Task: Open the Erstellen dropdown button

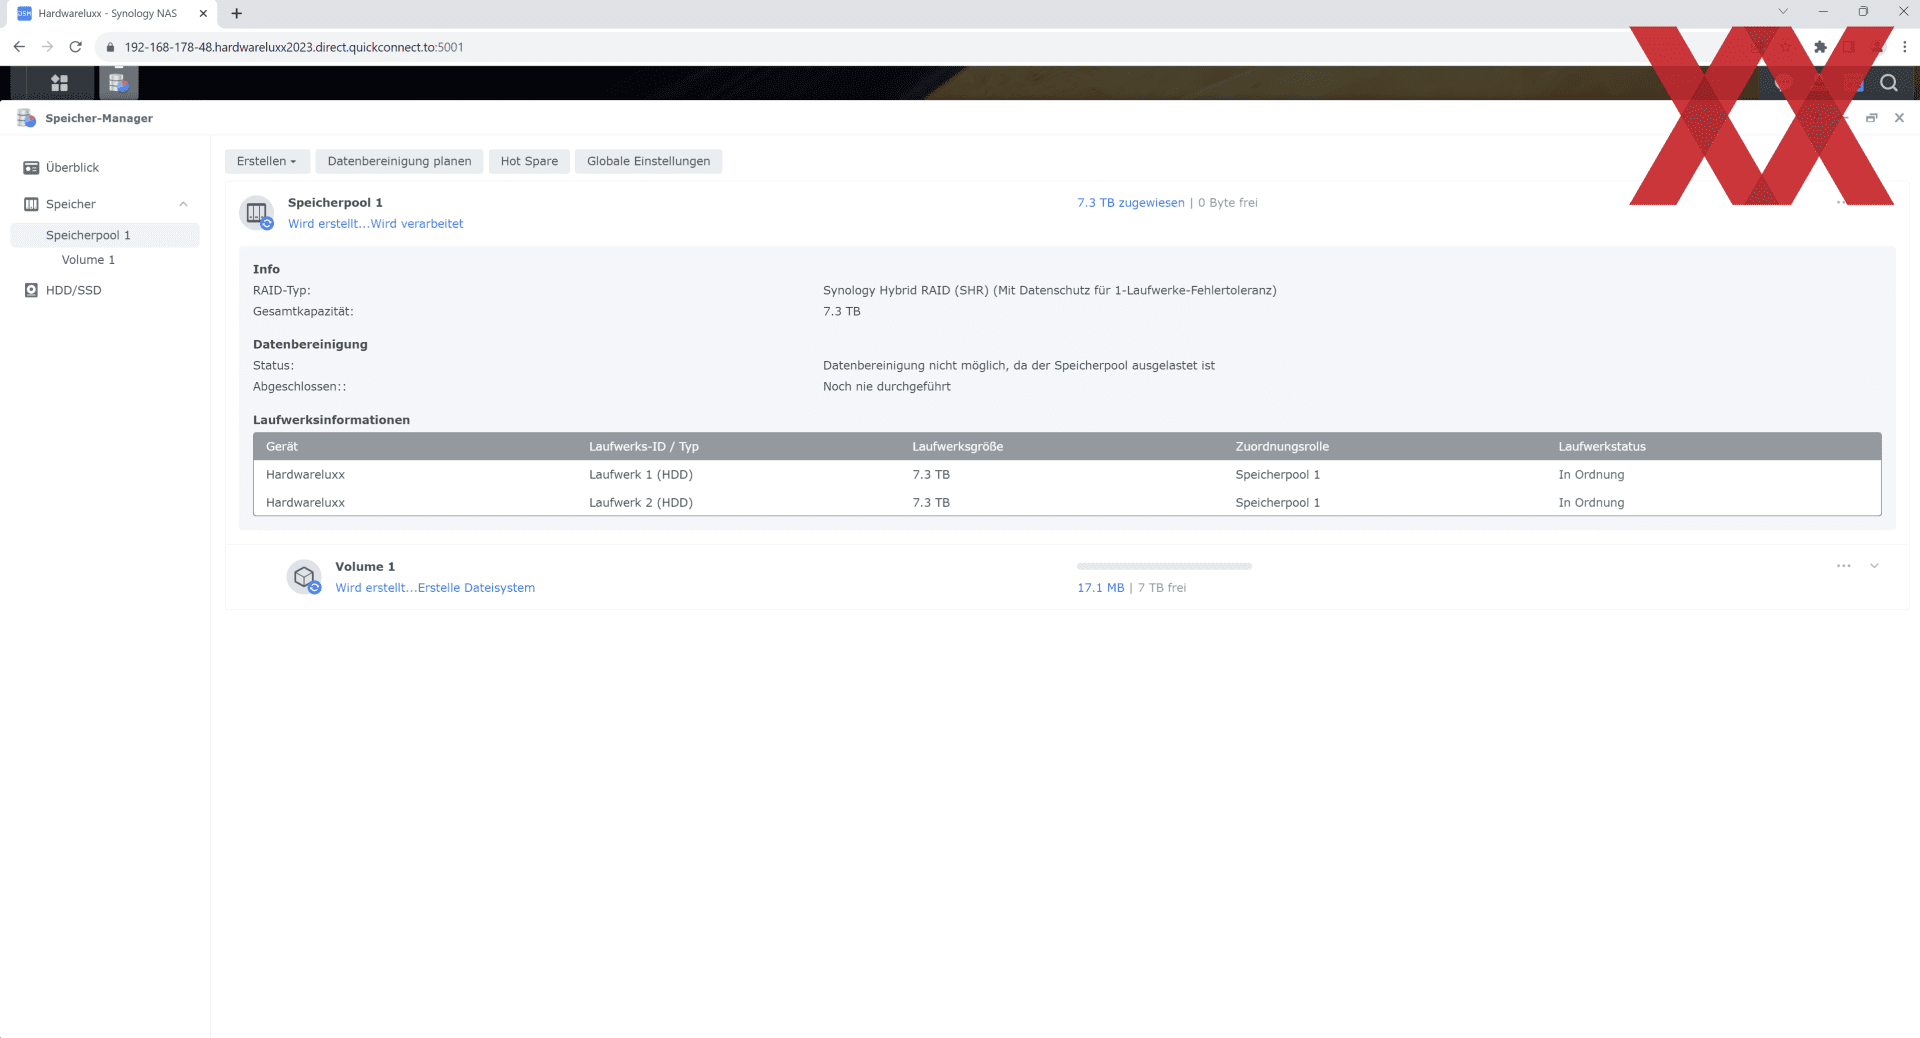Action: pyautogui.click(x=267, y=161)
